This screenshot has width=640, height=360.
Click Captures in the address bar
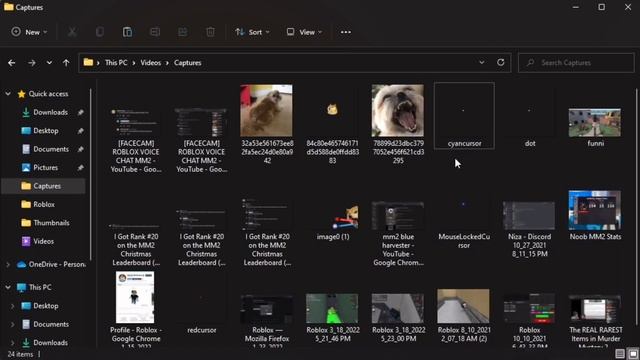(188, 63)
